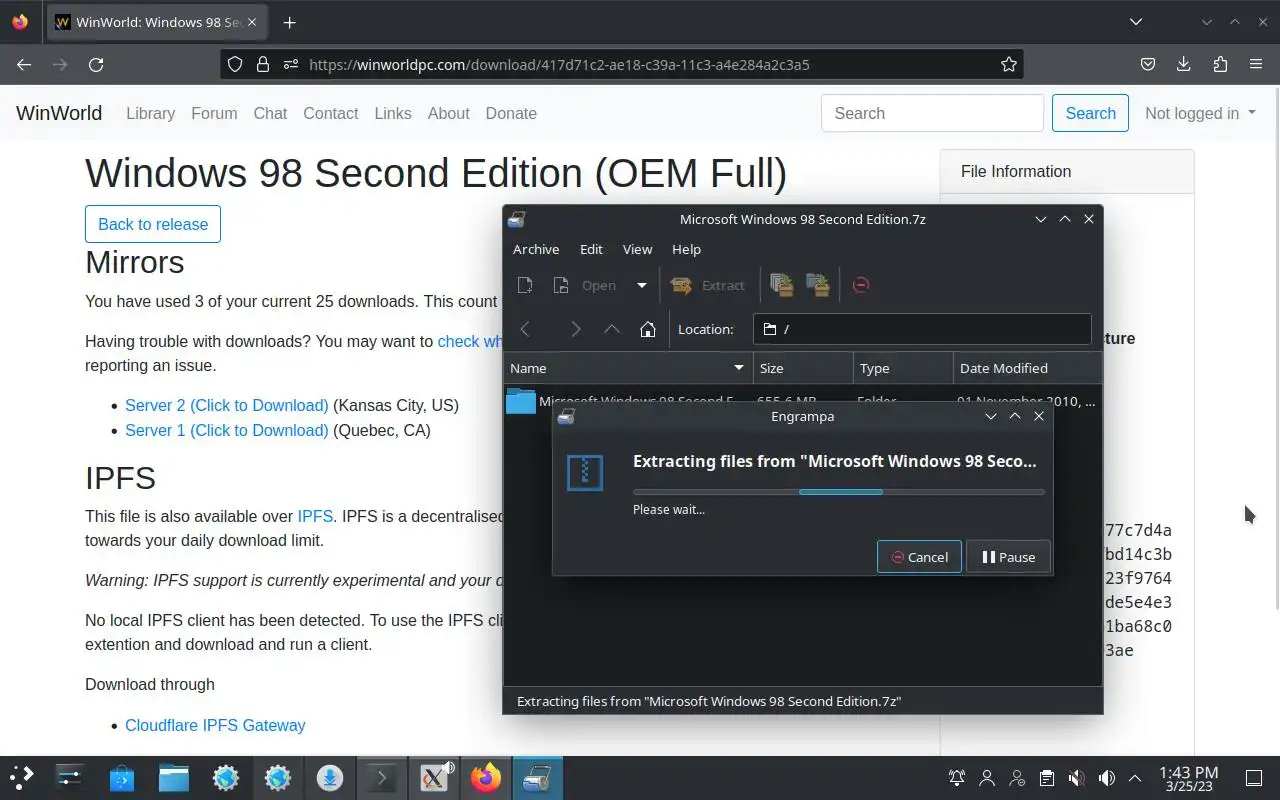Click the WinWorld Forum nav link
1280x800 pixels.
(x=214, y=113)
